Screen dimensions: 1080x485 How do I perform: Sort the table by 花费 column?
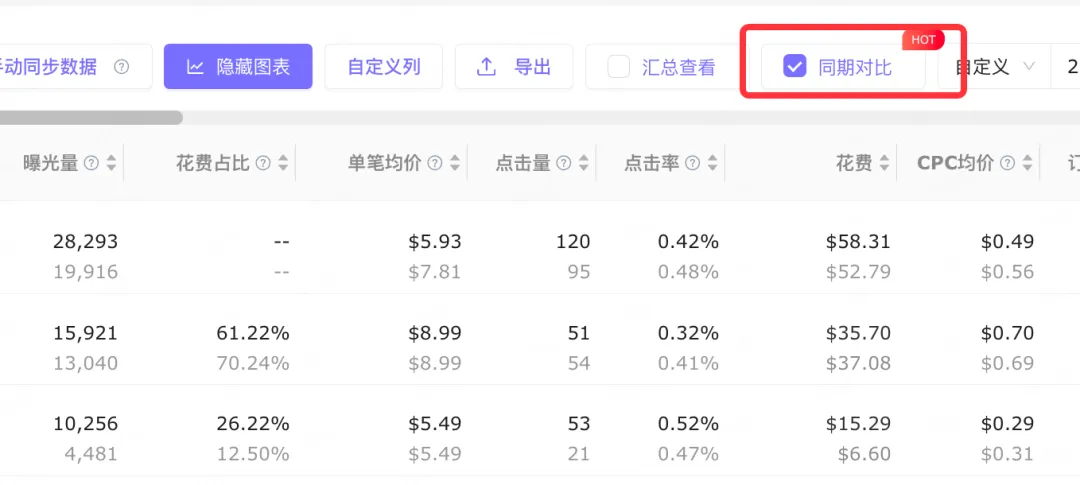pyautogui.click(x=884, y=163)
